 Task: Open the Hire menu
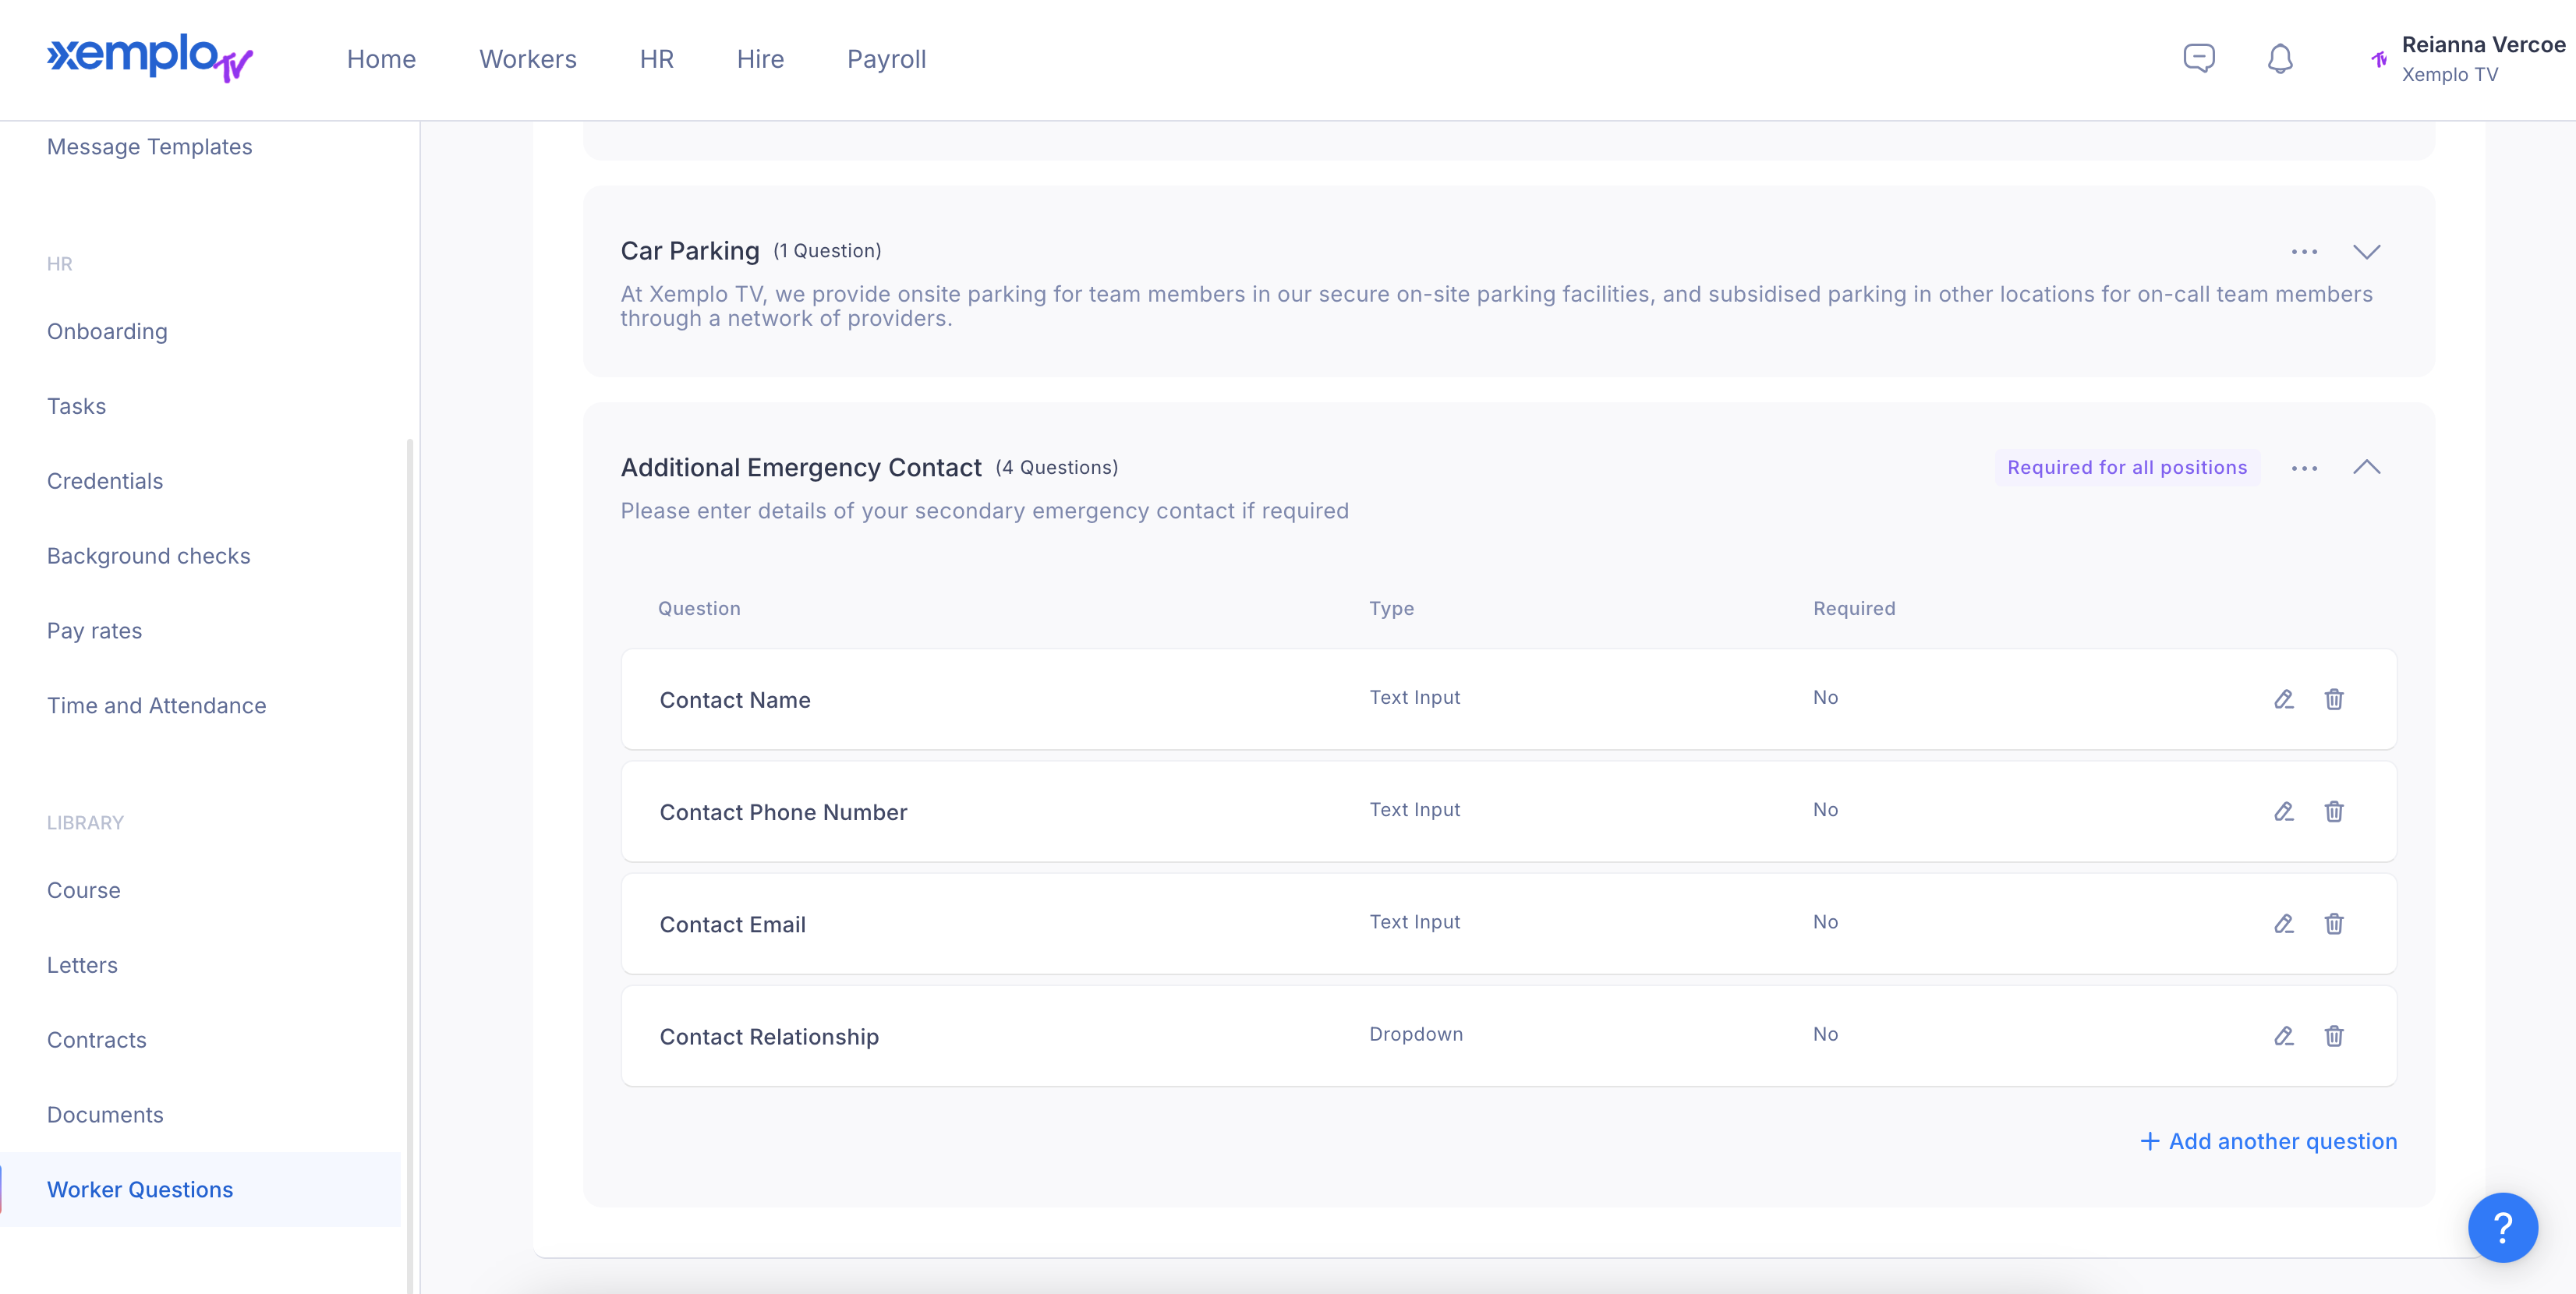point(760,59)
